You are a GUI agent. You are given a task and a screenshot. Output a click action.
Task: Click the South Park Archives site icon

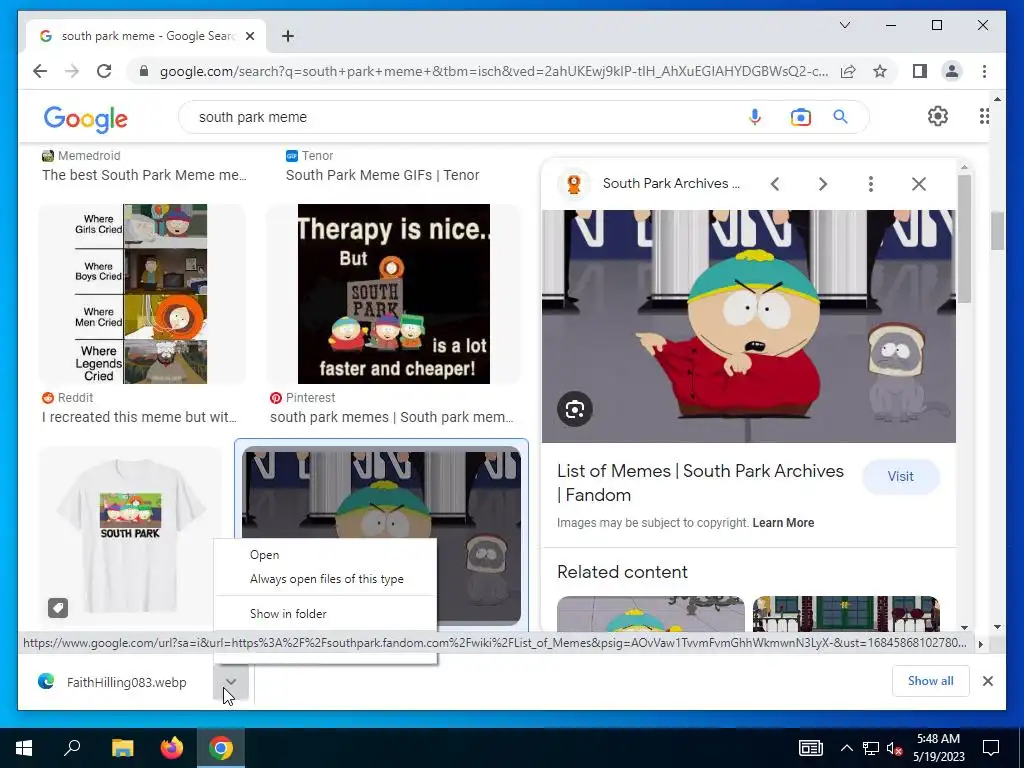574,184
